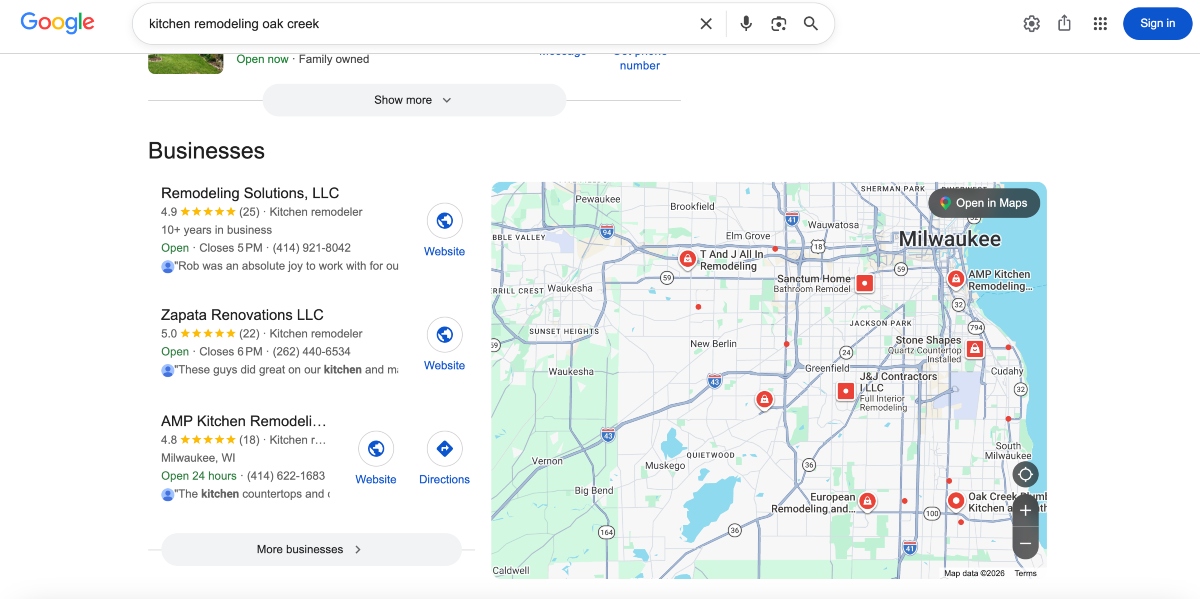This screenshot has height=599, width=1200.
Task: Open search by image camera icon
Action: click(779, 24)
